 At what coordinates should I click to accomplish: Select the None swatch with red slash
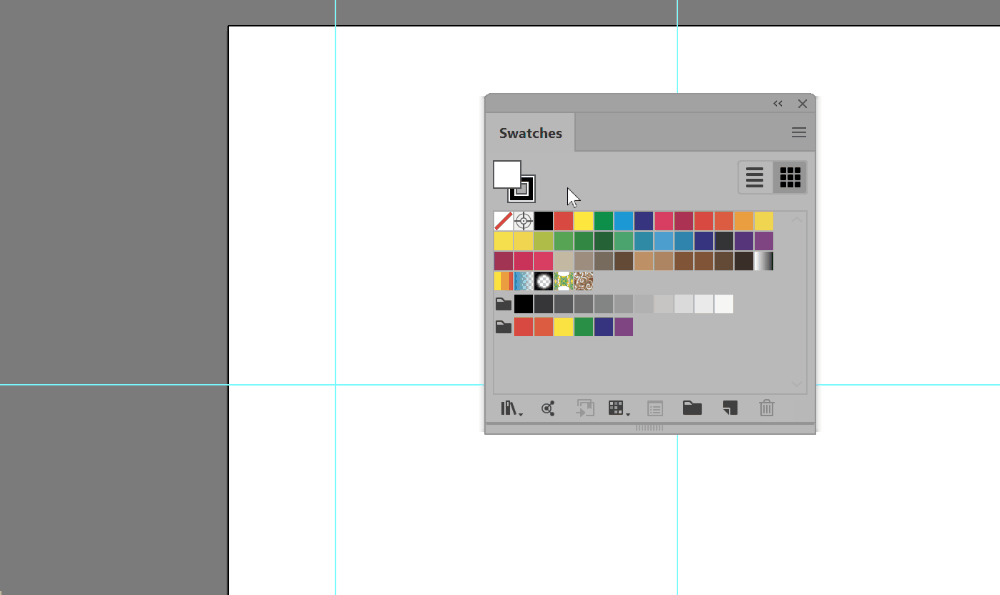coord(503,221)
